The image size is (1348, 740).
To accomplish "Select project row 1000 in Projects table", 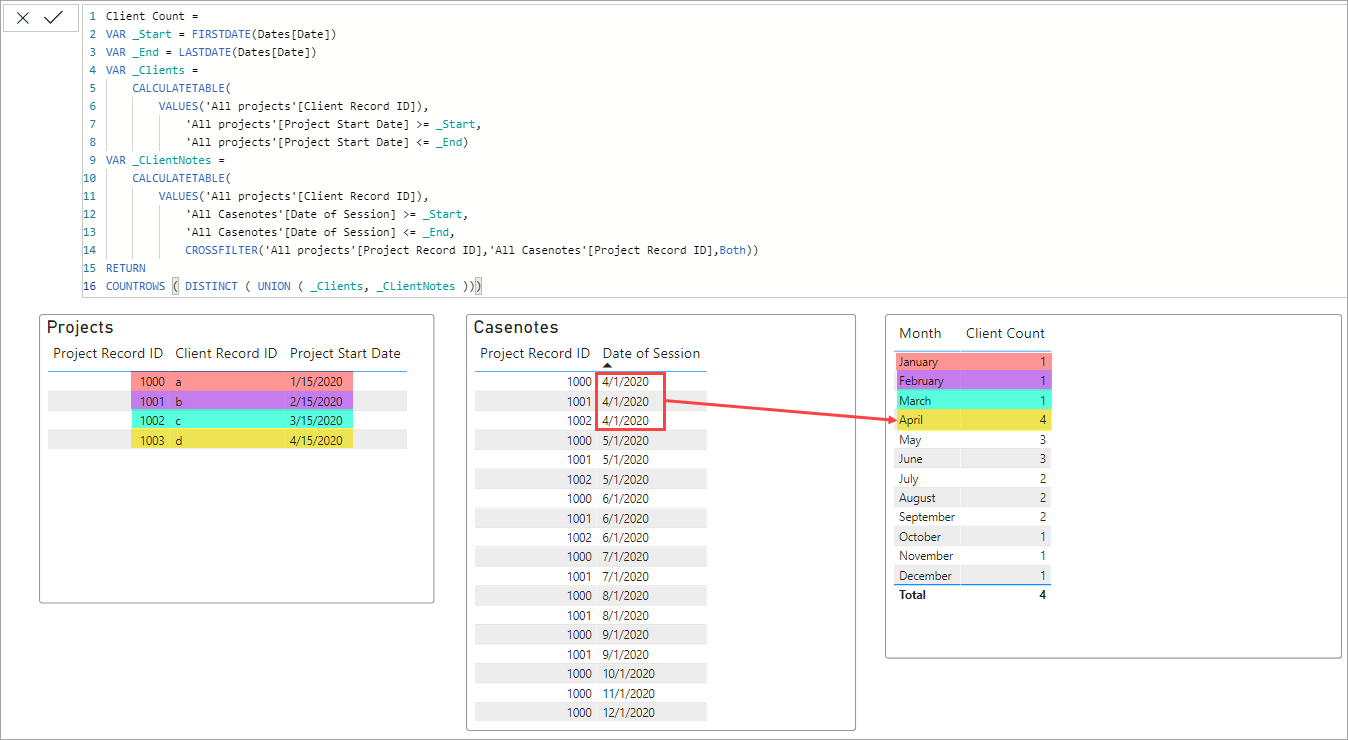I will (228, 382).
